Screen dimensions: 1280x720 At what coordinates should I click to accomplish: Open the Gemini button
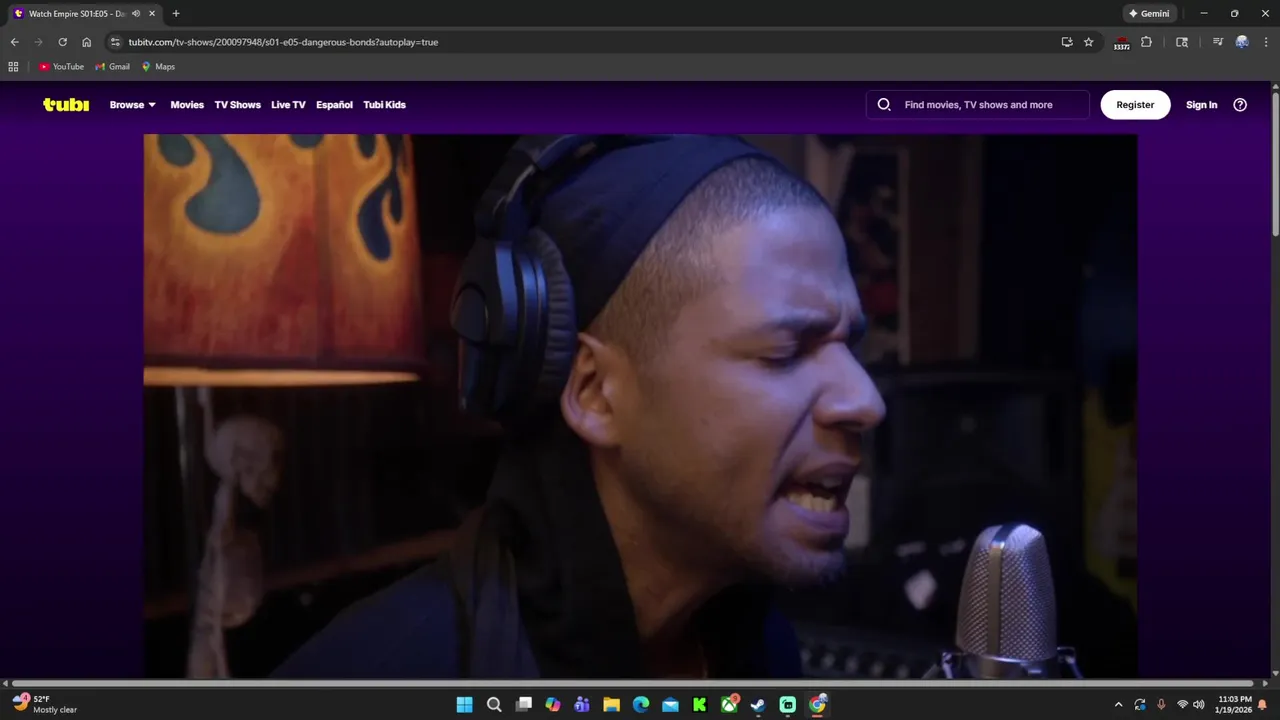1149,14
